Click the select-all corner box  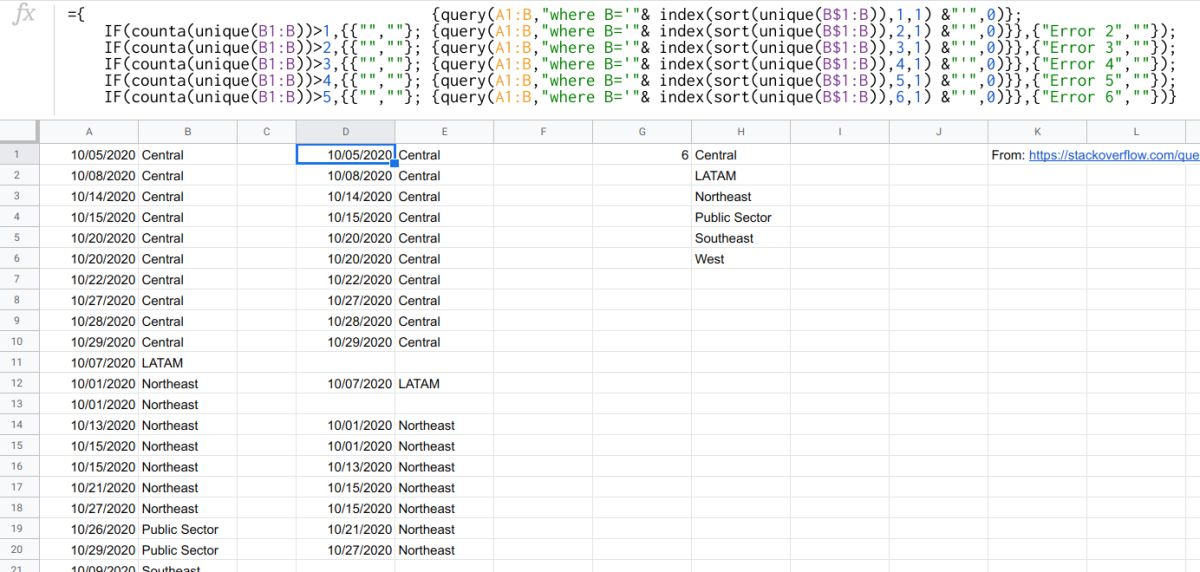click(x=18, y=132)
